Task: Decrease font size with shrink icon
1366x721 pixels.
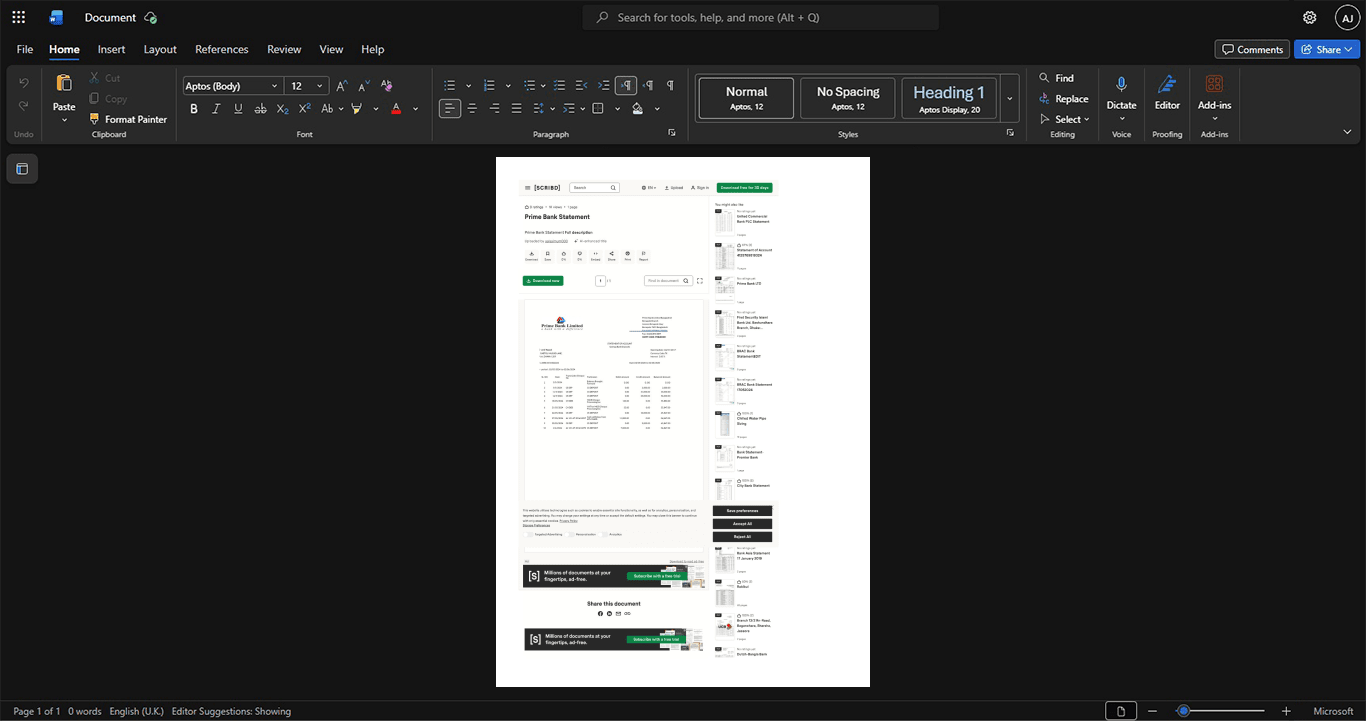Action: click(x=364, y=86)
